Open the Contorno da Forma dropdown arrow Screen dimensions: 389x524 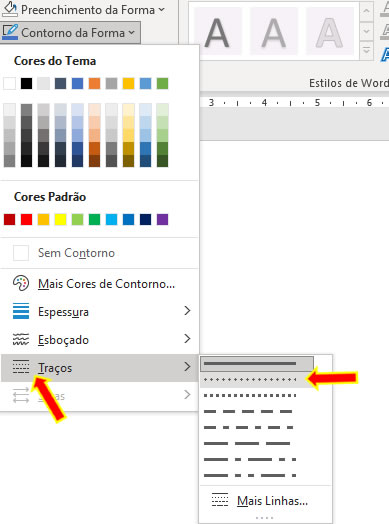132,32
